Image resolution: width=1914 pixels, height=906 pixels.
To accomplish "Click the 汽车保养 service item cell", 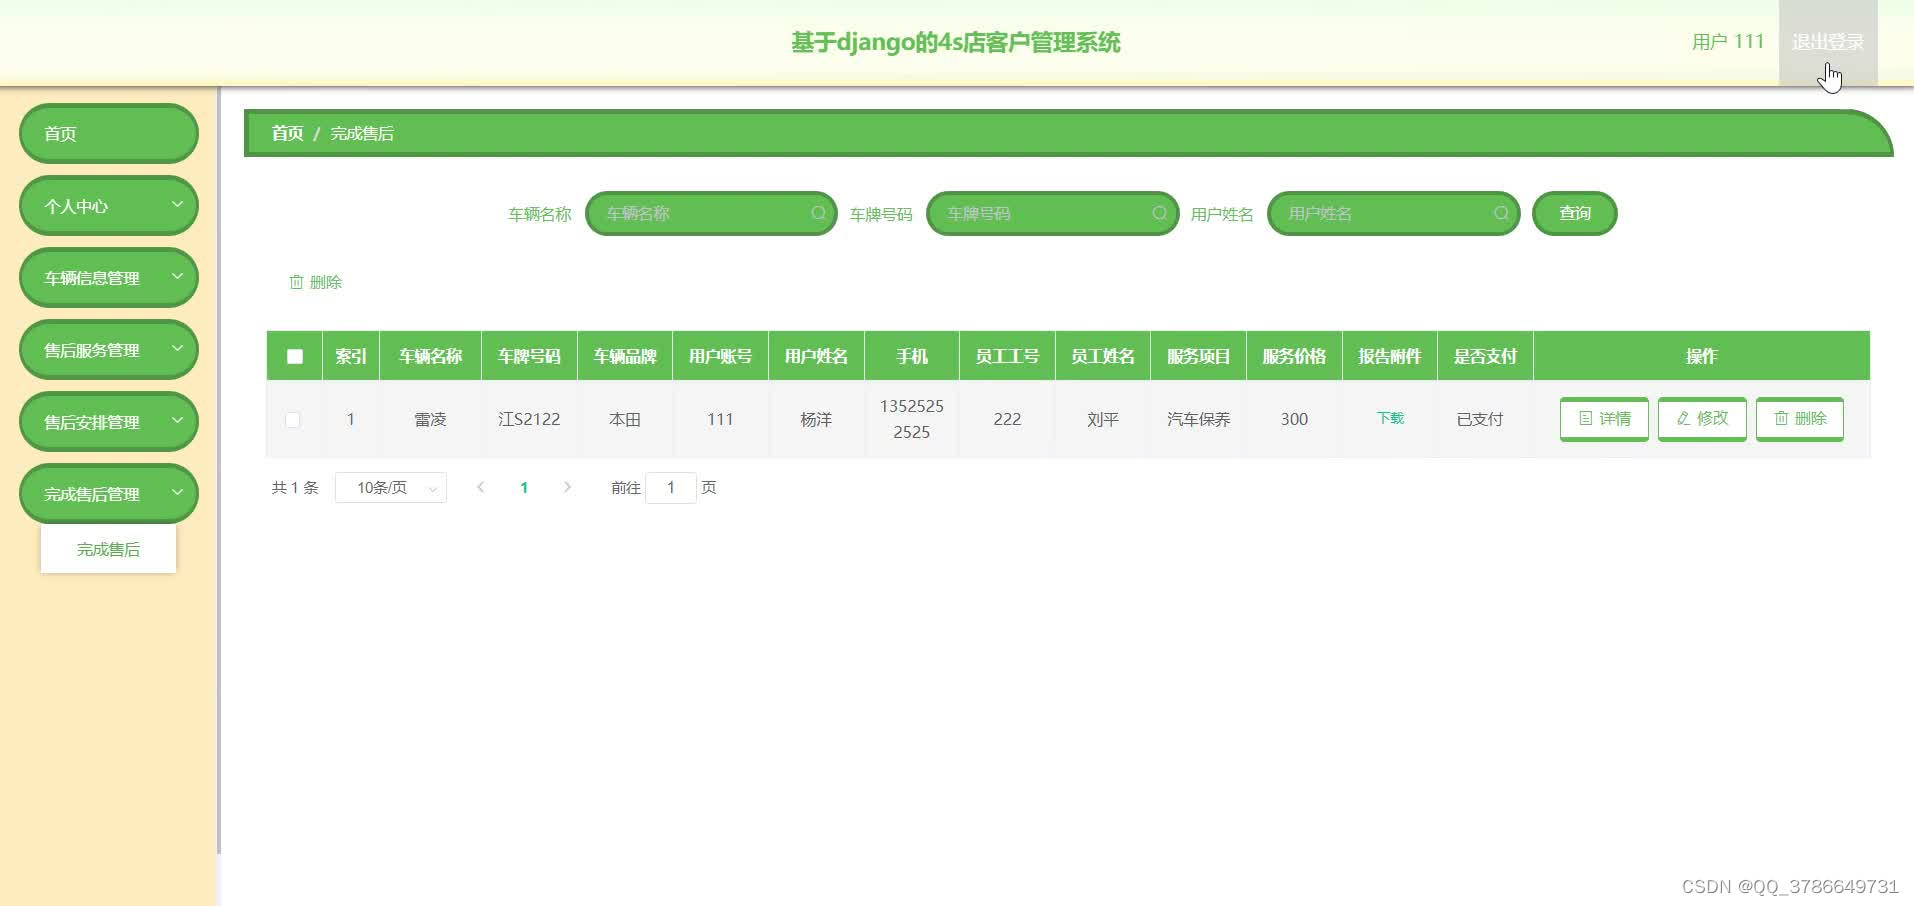I will coord(1198,419).
